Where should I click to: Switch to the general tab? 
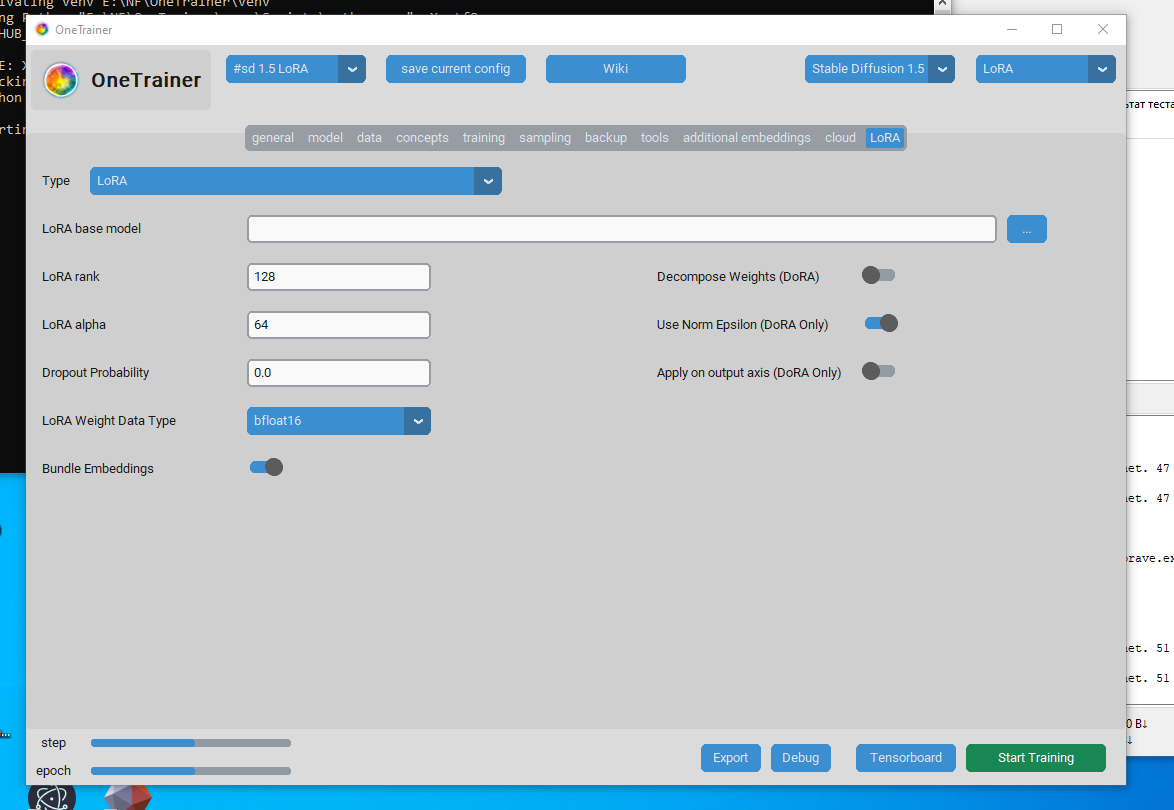click(273, 138)
